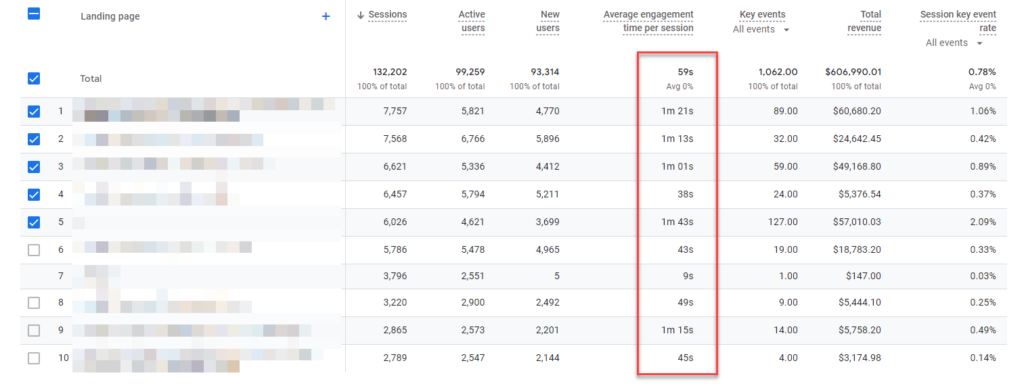Click the active users value 5,336
Screen dimensions: 1024x386
coord(473,167)
